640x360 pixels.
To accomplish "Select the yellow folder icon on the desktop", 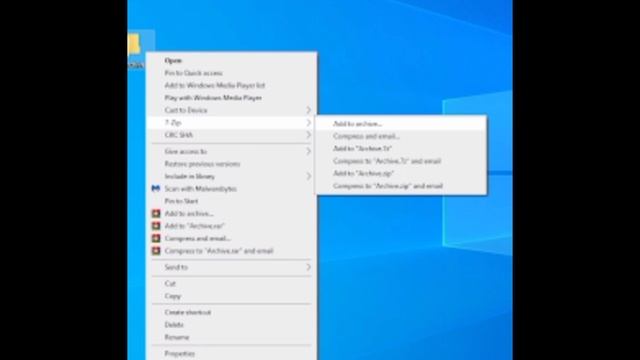I will [x=134, y=45].
